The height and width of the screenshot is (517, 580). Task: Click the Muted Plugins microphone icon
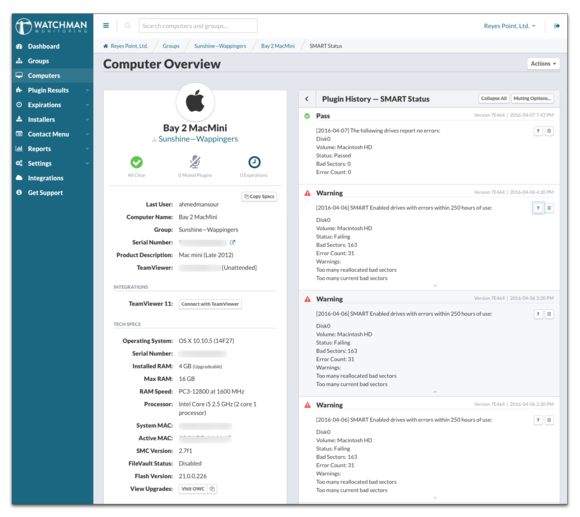tap(195, 162)
